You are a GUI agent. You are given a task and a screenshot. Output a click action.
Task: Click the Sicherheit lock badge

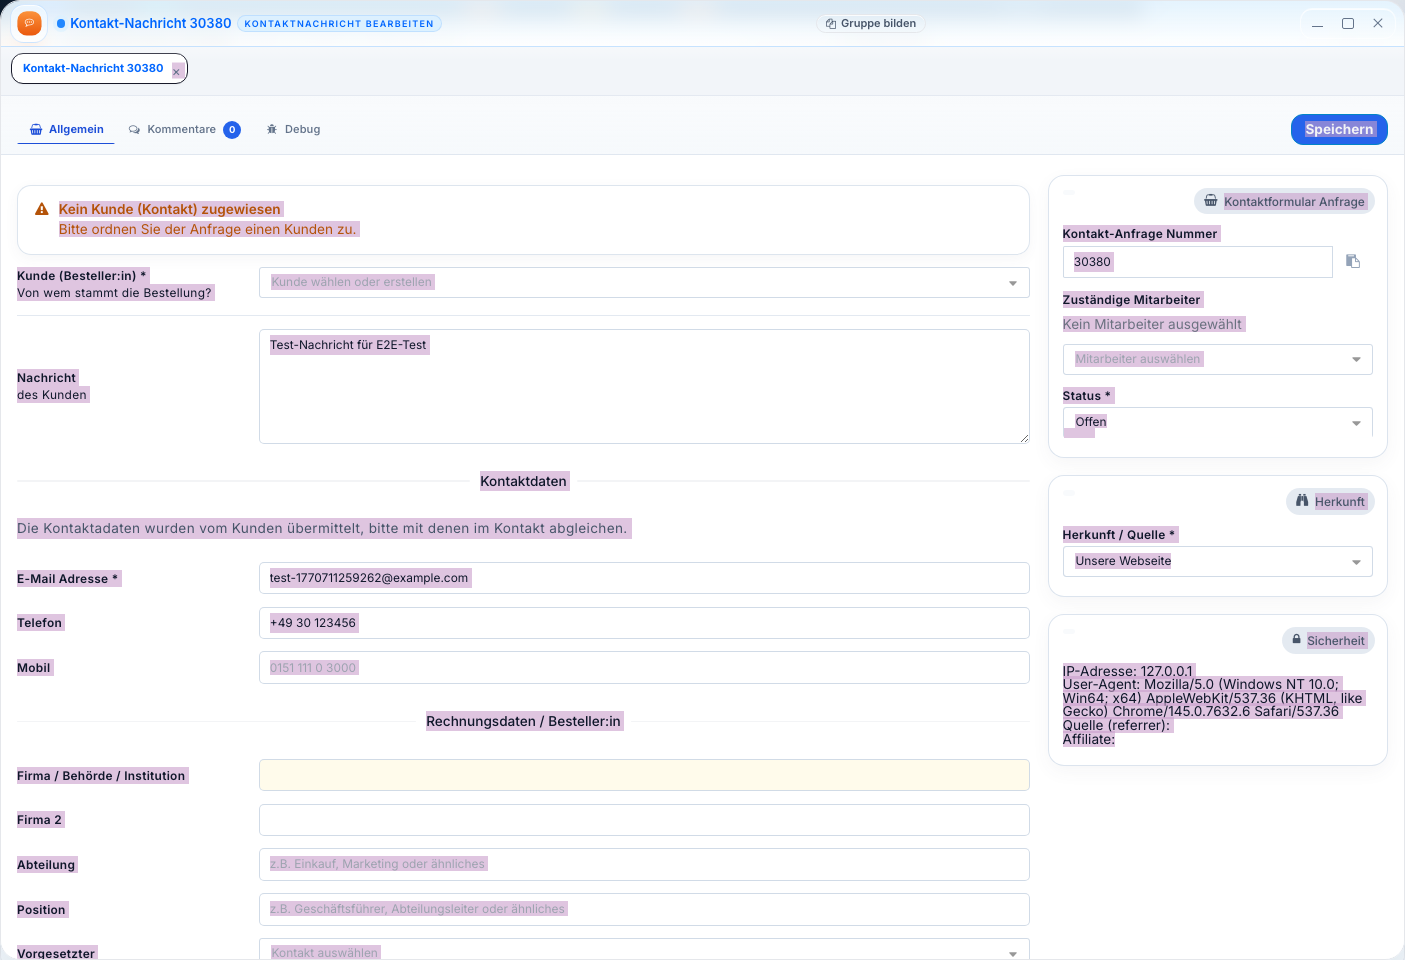click(1328, 640)
